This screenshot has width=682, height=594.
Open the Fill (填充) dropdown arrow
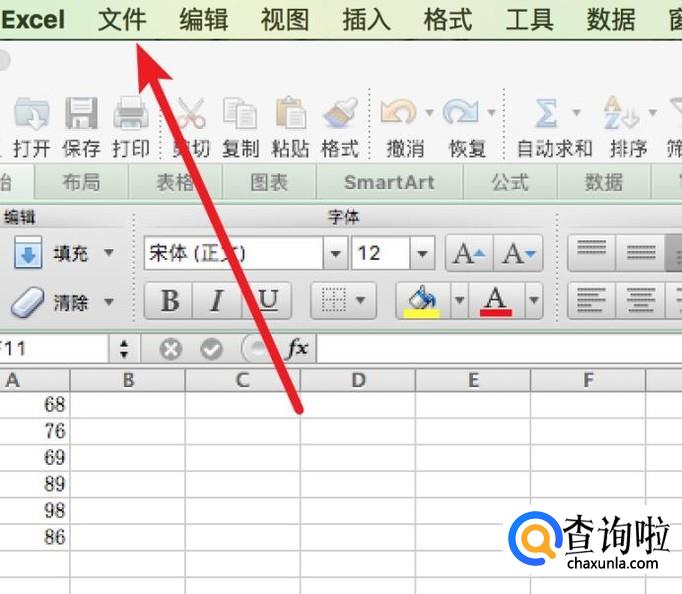click(x=109, y=253)
